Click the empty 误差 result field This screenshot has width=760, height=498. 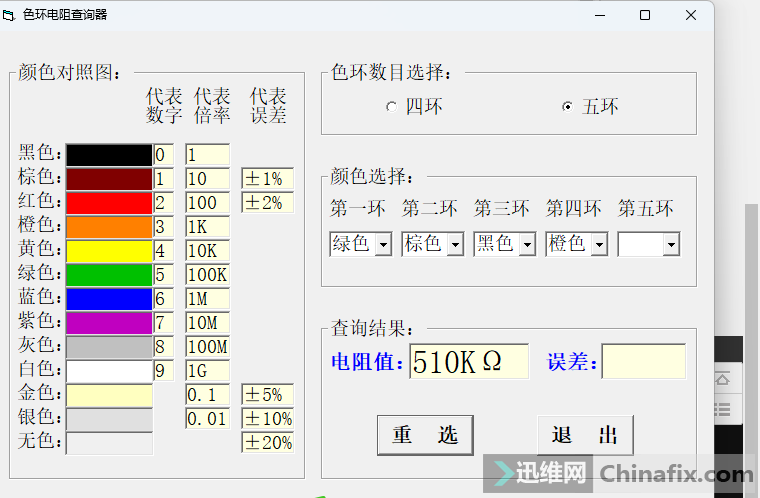click(644, 361)
